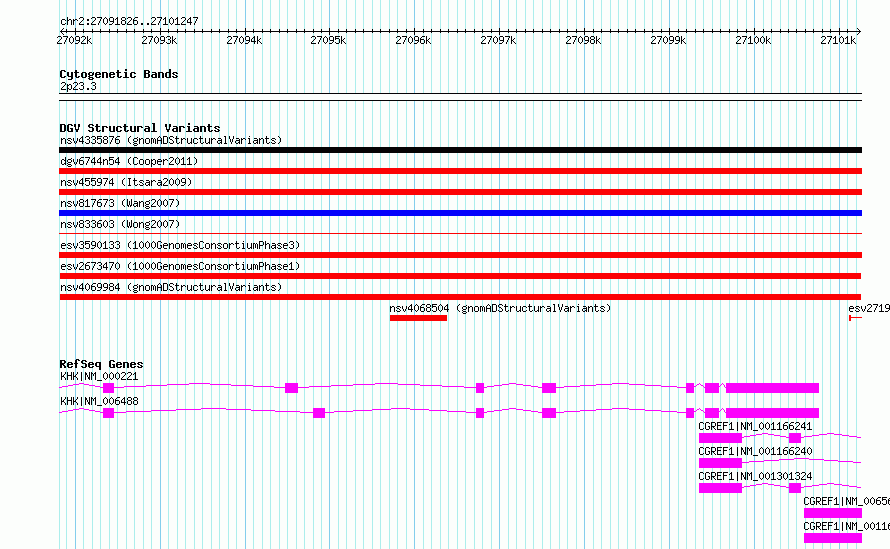Image resolution: width=890 pixels, height=549 pixels.
Task: Click the blue nsv817673 variant bar
Action: pyautogui.click(x=460, y=213)
